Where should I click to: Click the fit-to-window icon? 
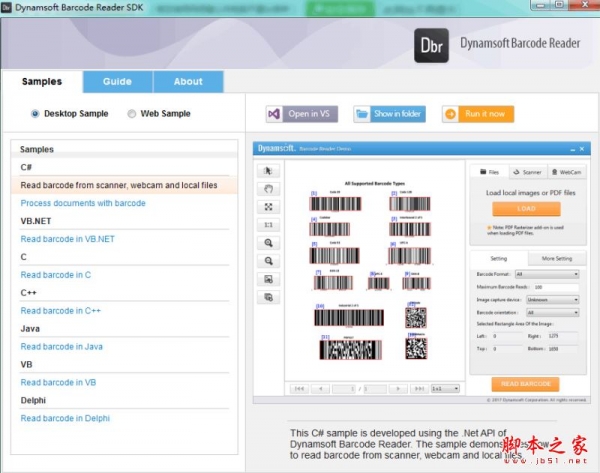coord(268,207)
